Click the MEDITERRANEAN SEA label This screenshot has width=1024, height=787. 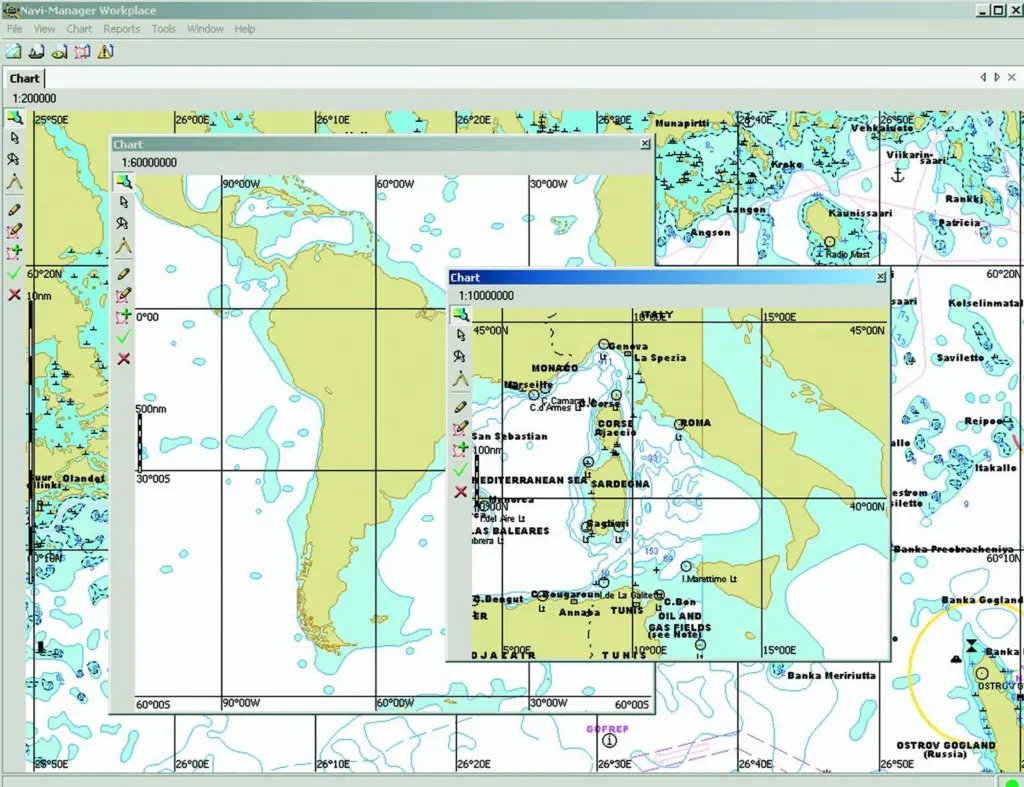click(x=529, y=480)
